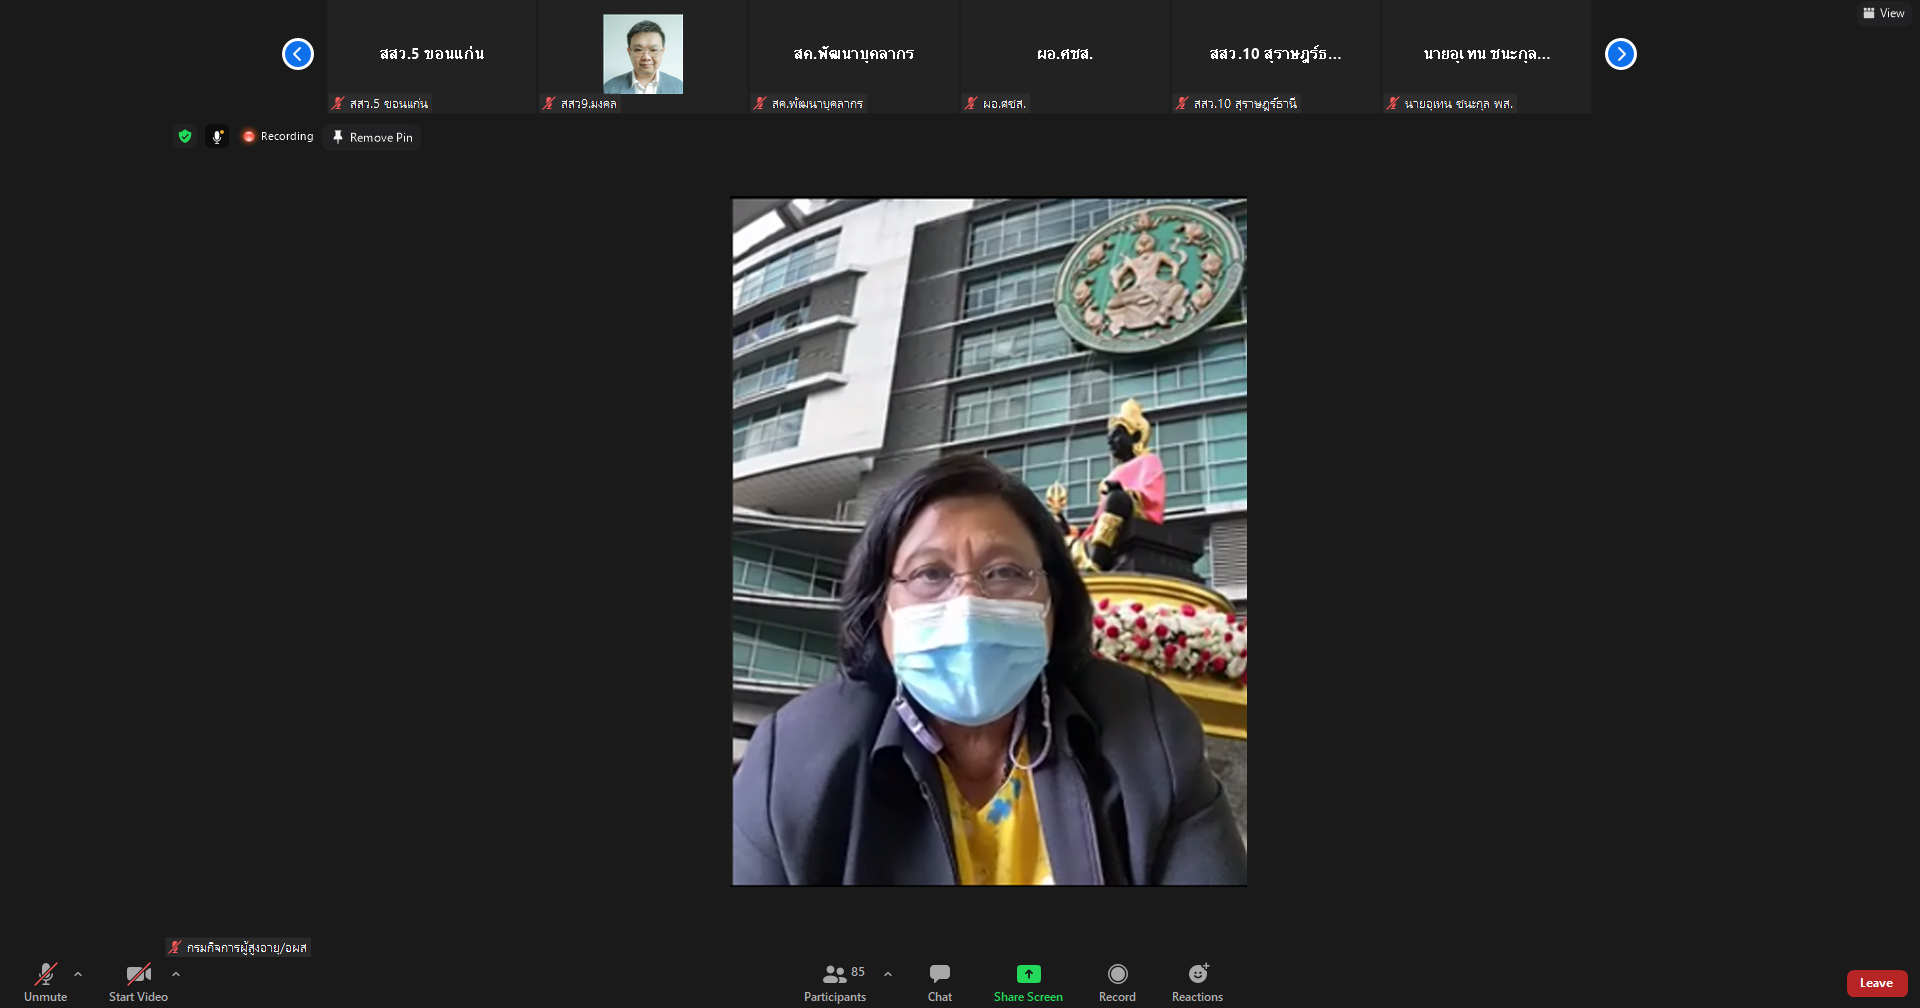Viewport: 1920px width, 1008px height.
Task: Unmute the microphone
Action: coord(46,981)
